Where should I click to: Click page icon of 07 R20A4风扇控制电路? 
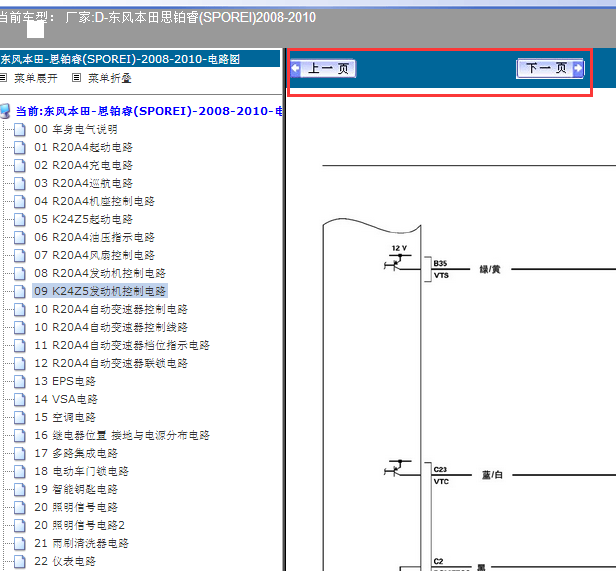pos(20,255)
